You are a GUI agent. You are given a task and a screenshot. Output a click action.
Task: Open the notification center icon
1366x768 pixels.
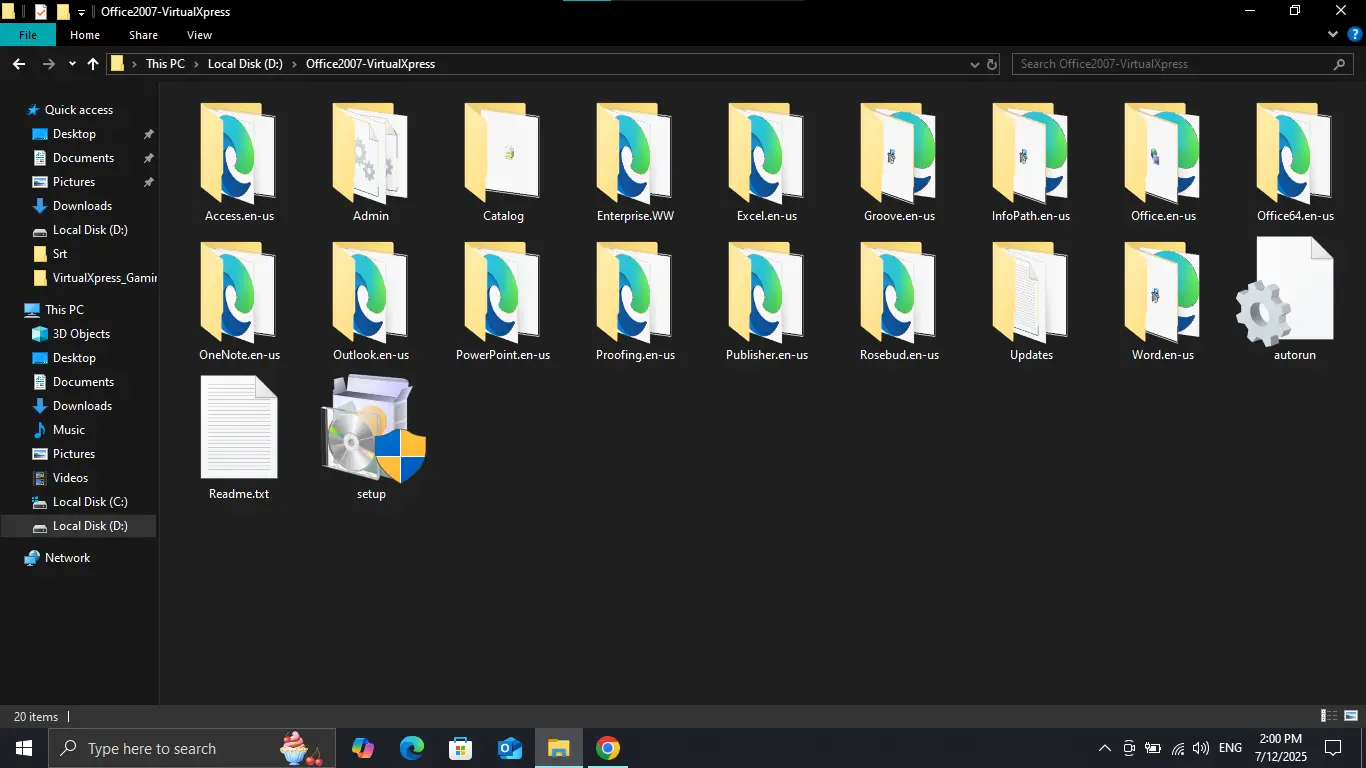(x=1333, y=748)
